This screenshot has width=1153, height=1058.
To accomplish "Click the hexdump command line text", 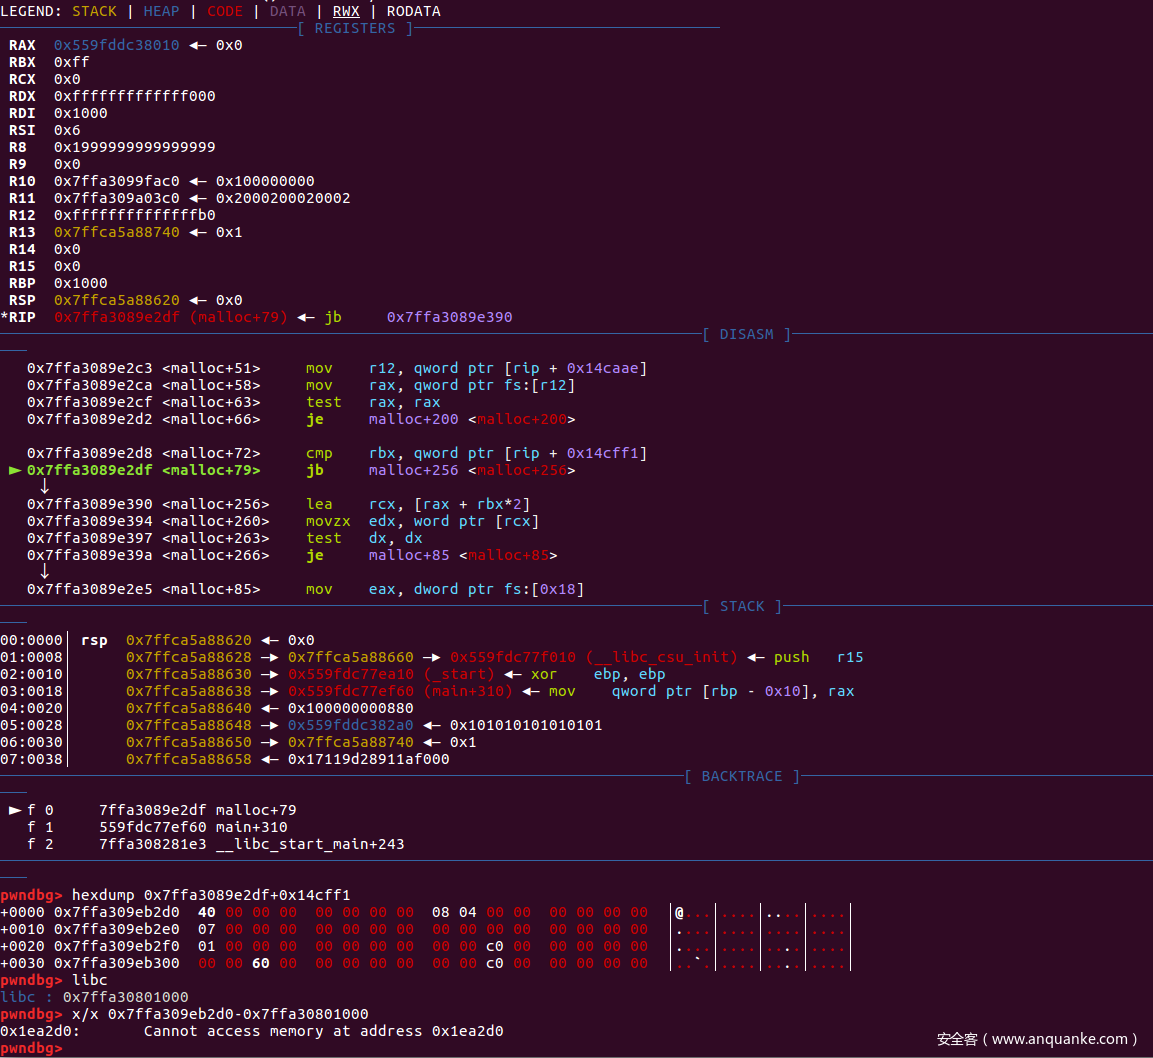I will [211, 895].
